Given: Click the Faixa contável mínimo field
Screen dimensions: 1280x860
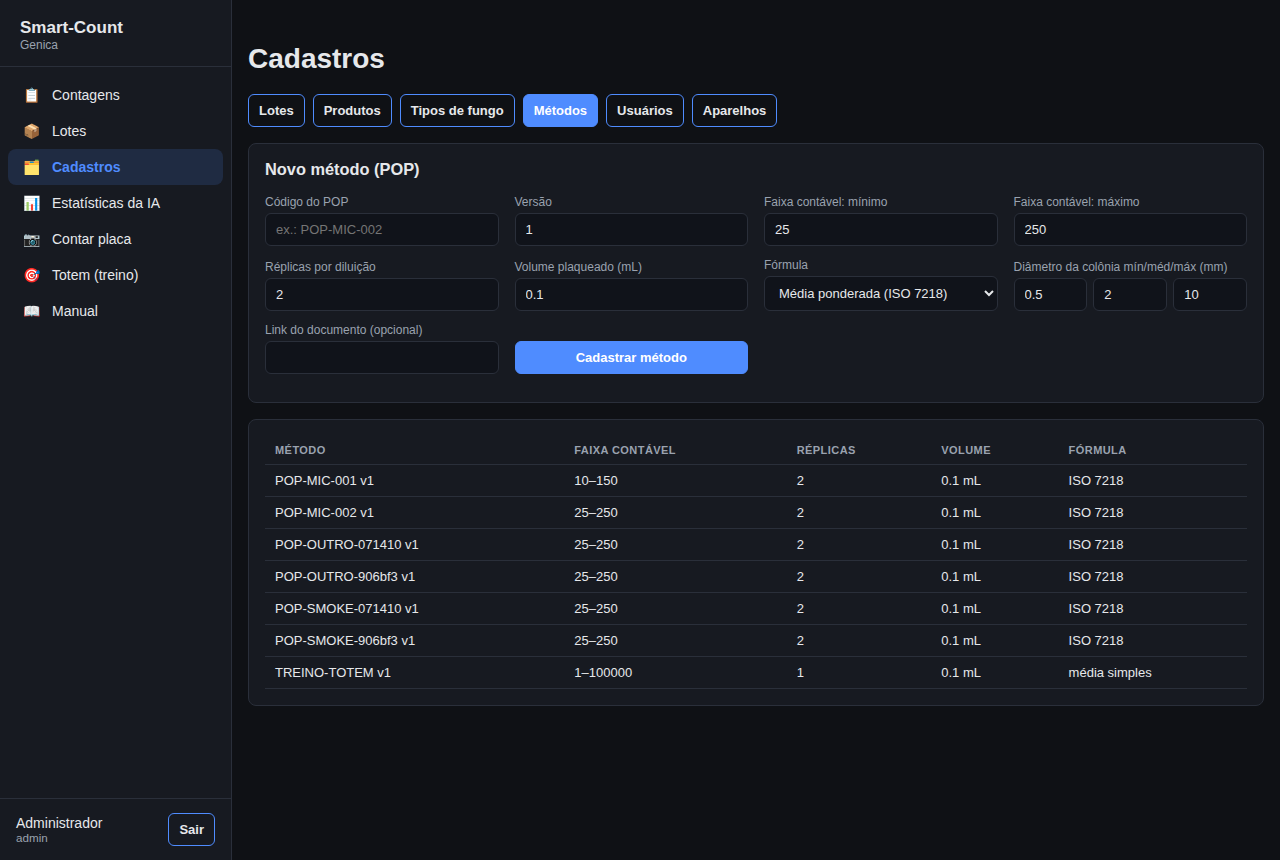Looking at the screenshot, I should point(880,229).
